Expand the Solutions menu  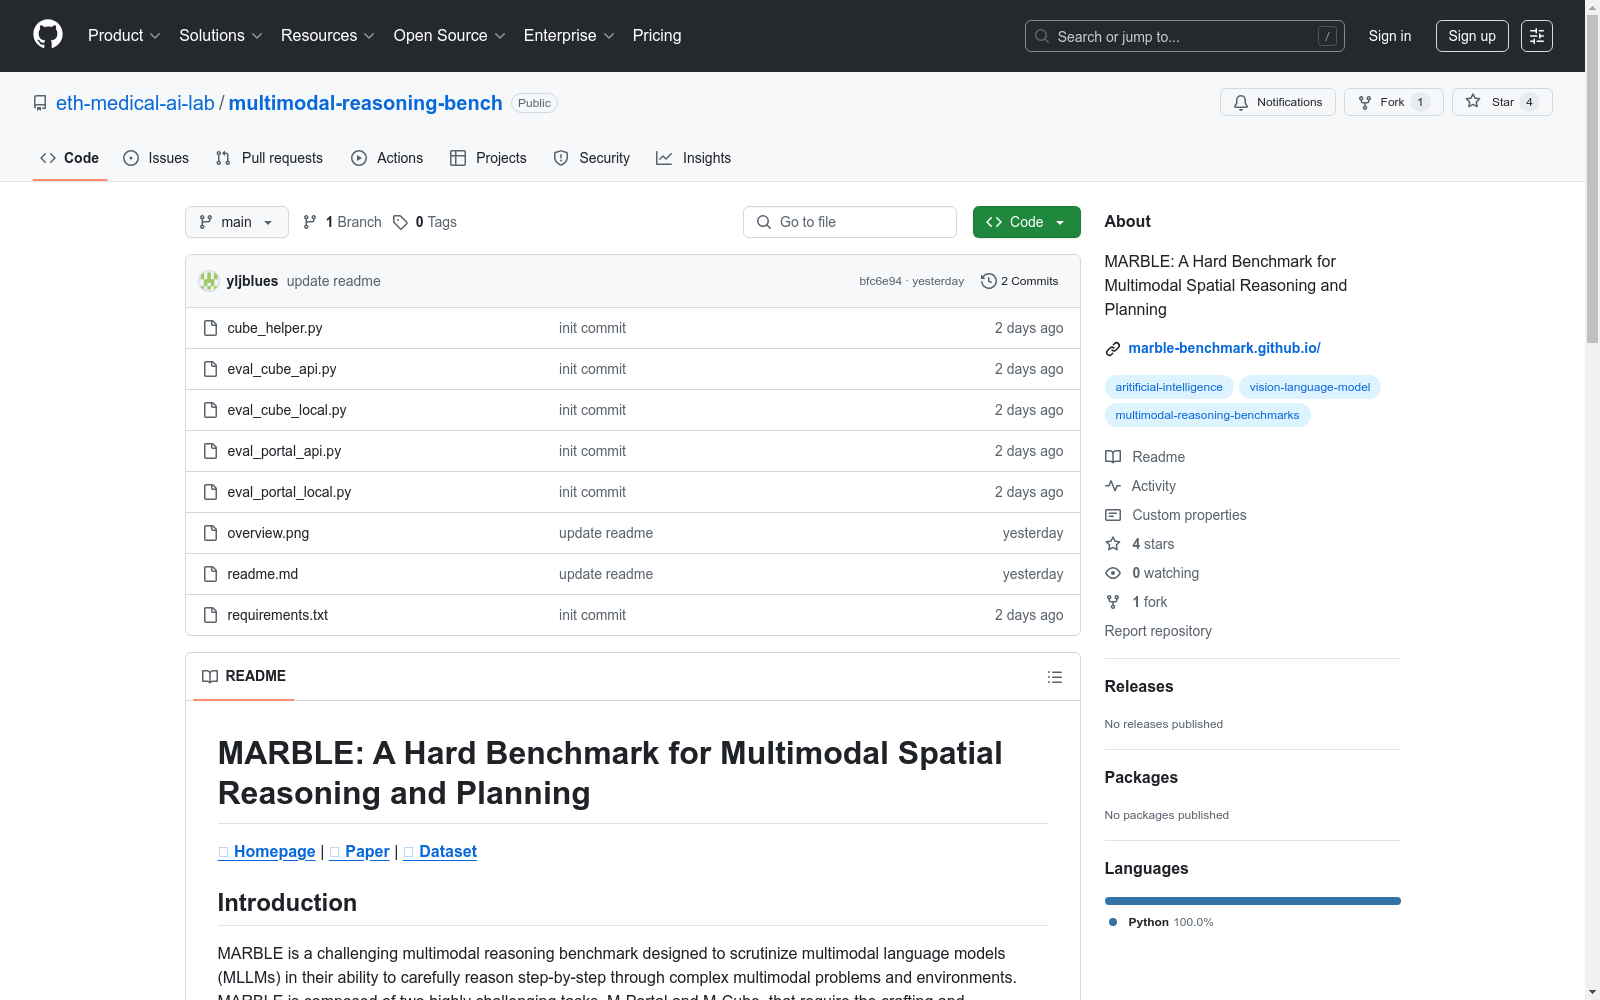click(221, 36)
